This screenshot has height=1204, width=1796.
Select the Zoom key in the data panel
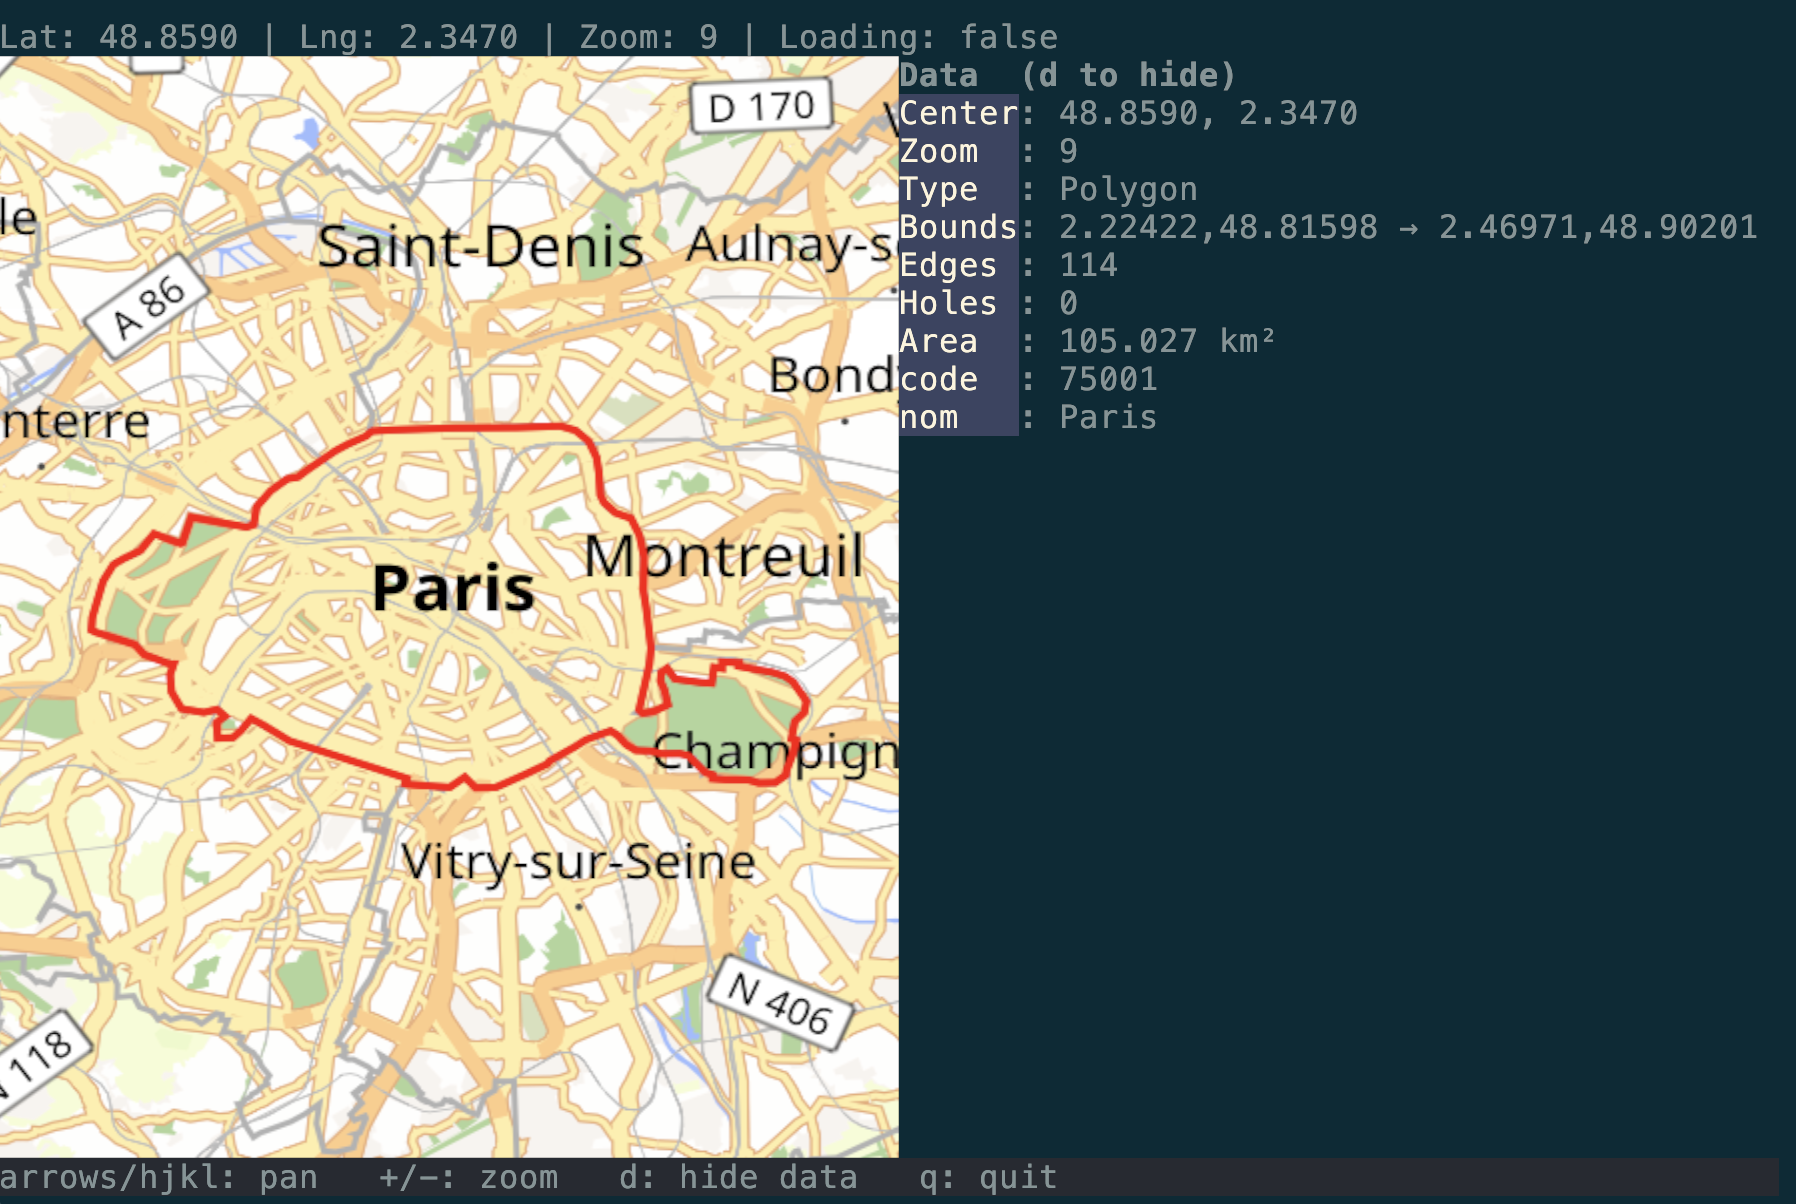(939, 151)
